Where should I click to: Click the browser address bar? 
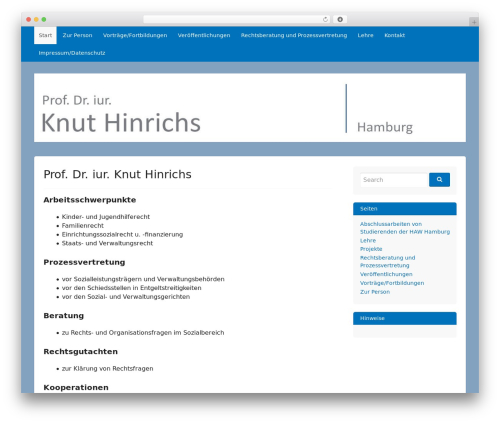pyautogui.click(x=237, y=20)
